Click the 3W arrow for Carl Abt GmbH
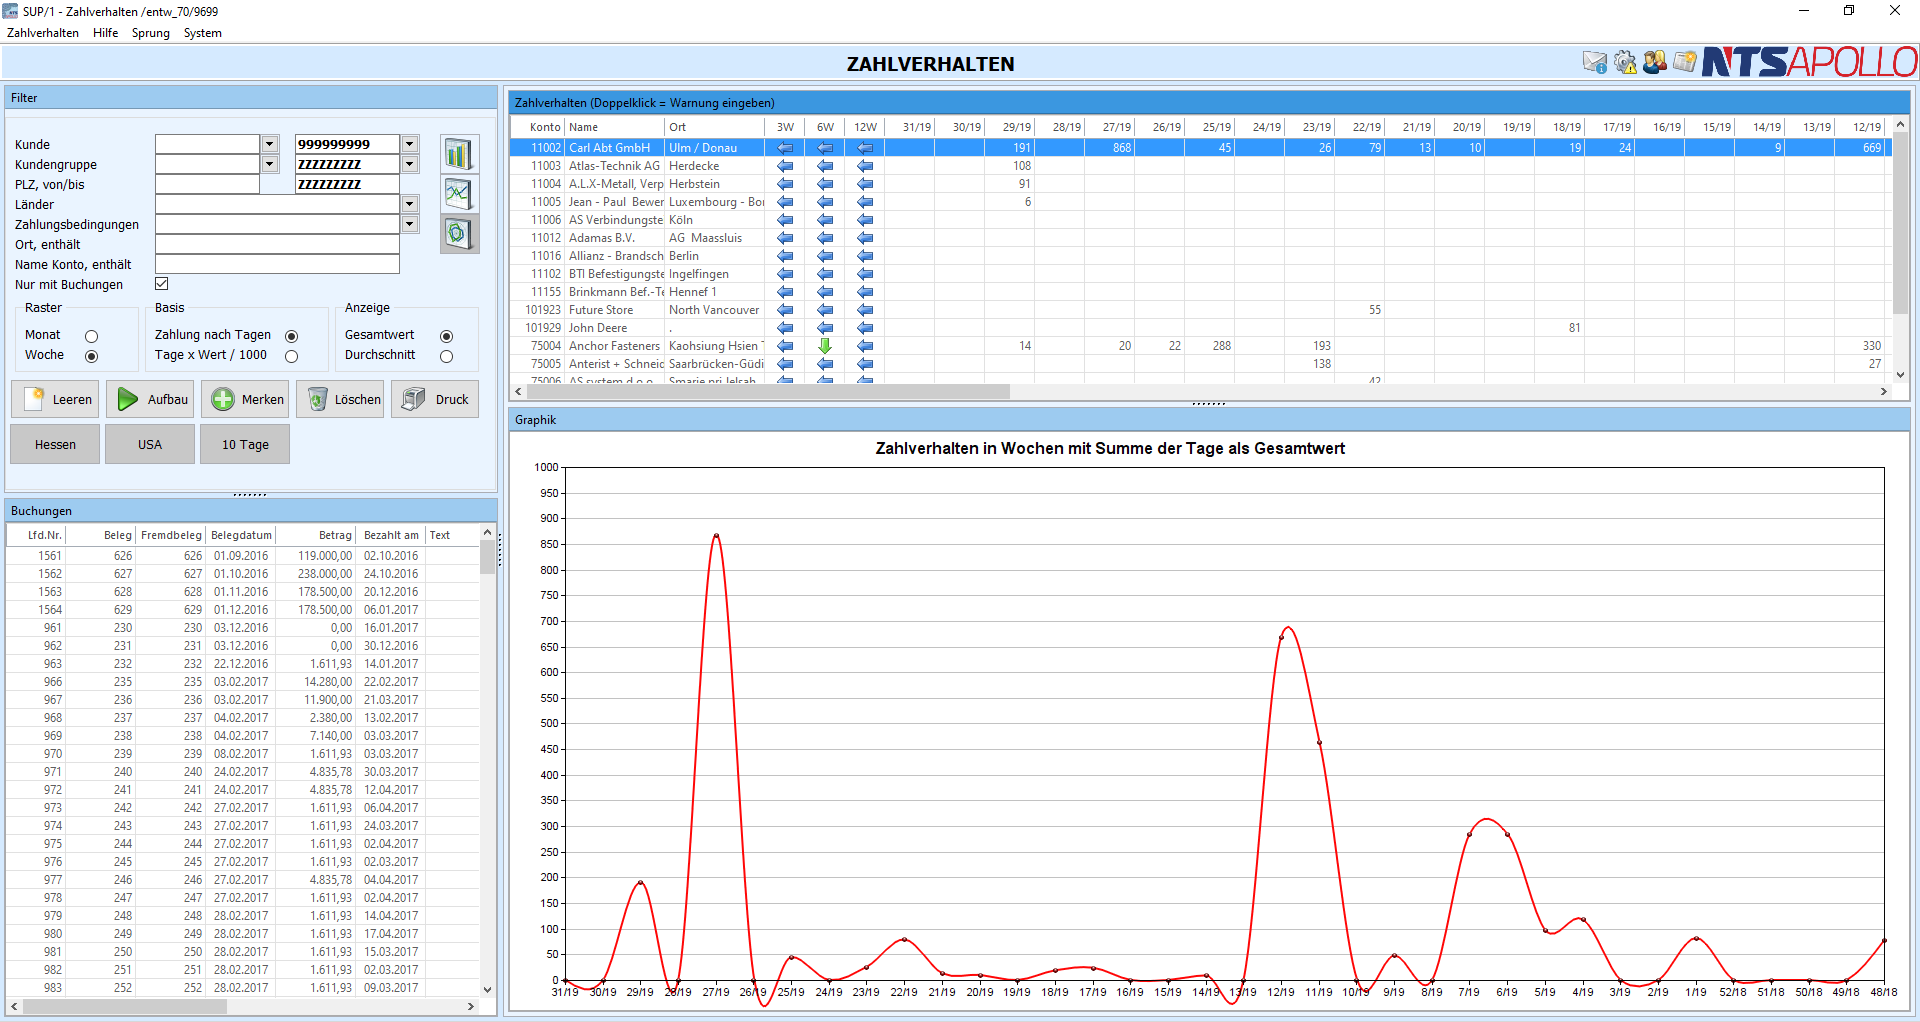Viewport: 1920px width, 1022px height. tap(785, 148)
